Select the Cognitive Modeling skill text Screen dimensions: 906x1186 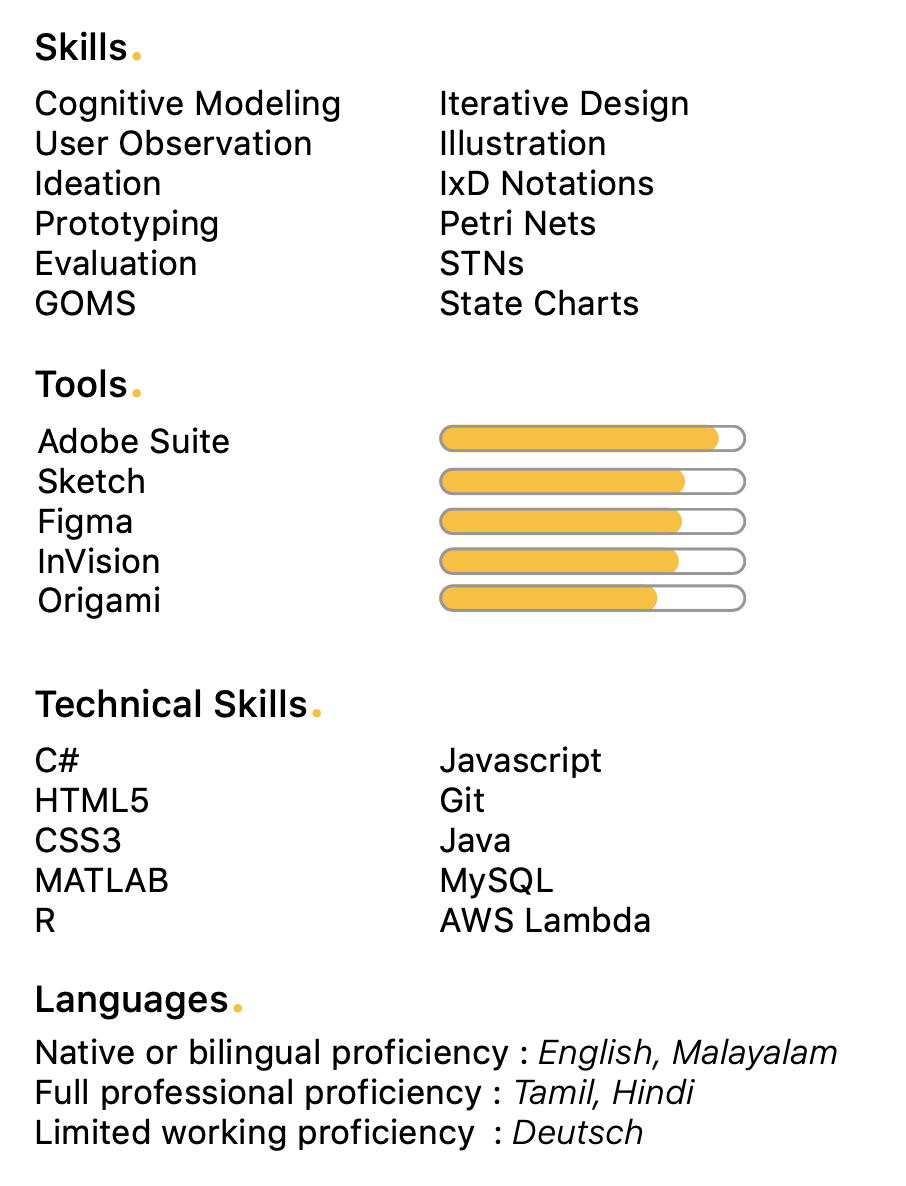pos(188,104)
